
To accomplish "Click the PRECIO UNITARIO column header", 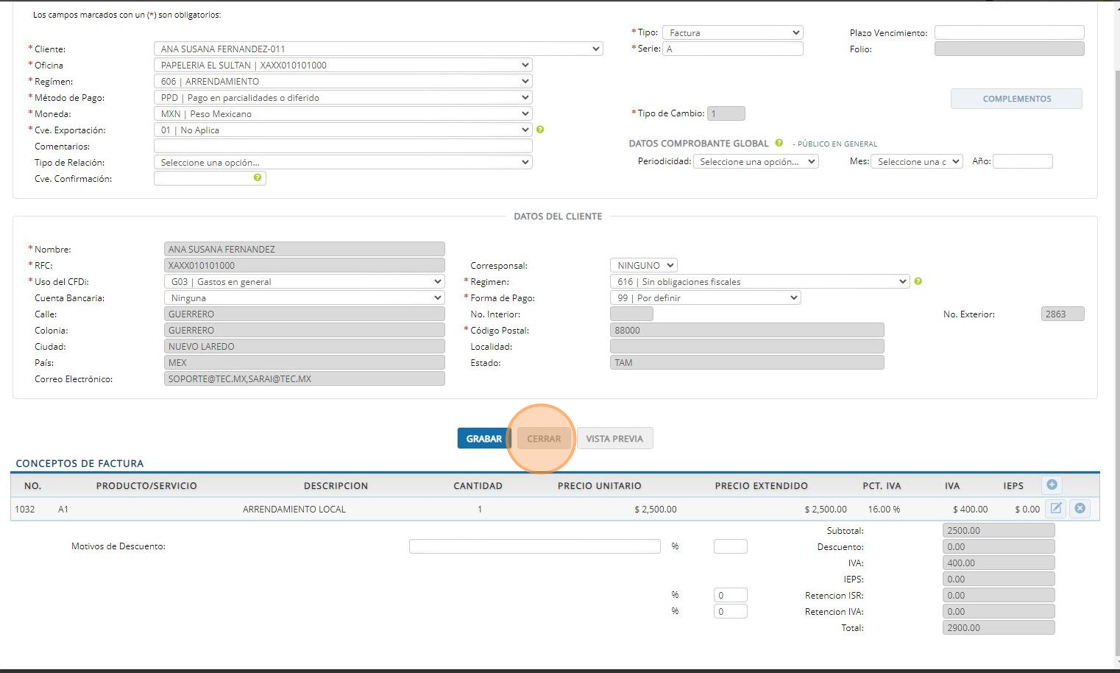I will 599,486.
